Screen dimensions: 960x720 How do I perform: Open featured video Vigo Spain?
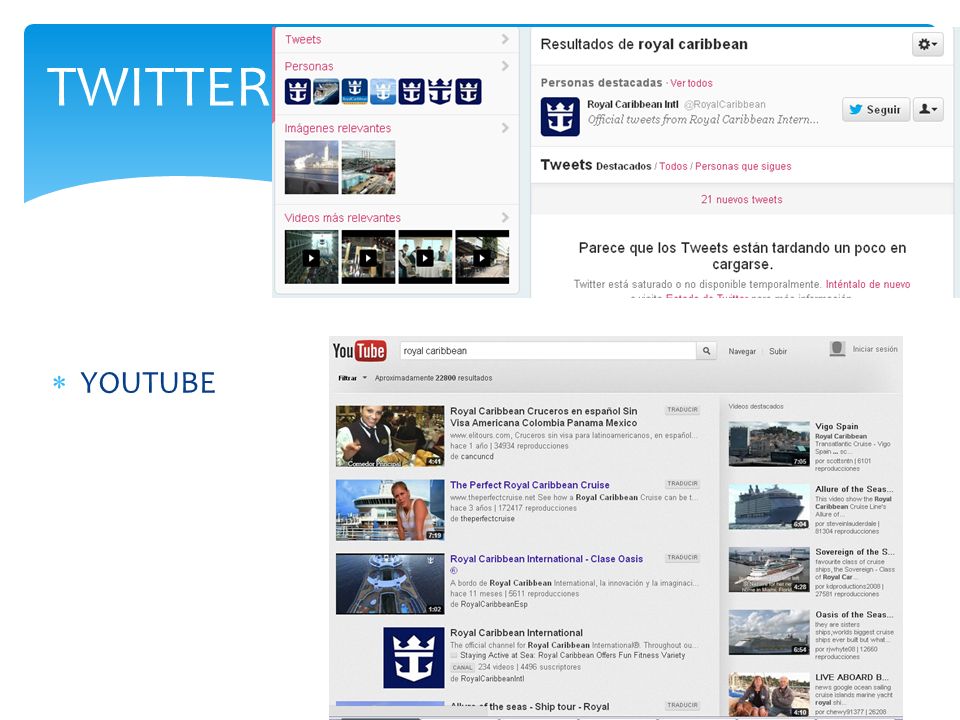pyautogui.click(x=836, y=426)
